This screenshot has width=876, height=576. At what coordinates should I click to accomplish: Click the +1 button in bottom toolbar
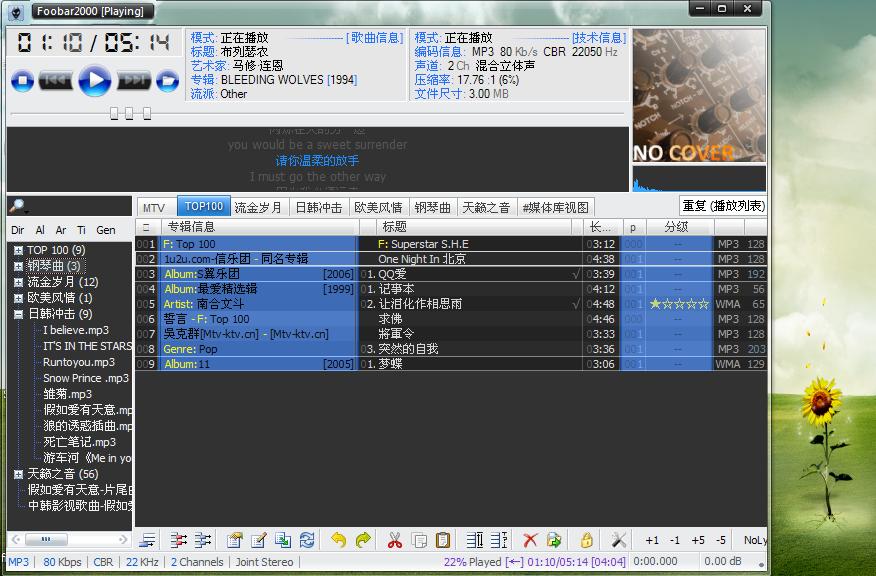pos(651,540)
